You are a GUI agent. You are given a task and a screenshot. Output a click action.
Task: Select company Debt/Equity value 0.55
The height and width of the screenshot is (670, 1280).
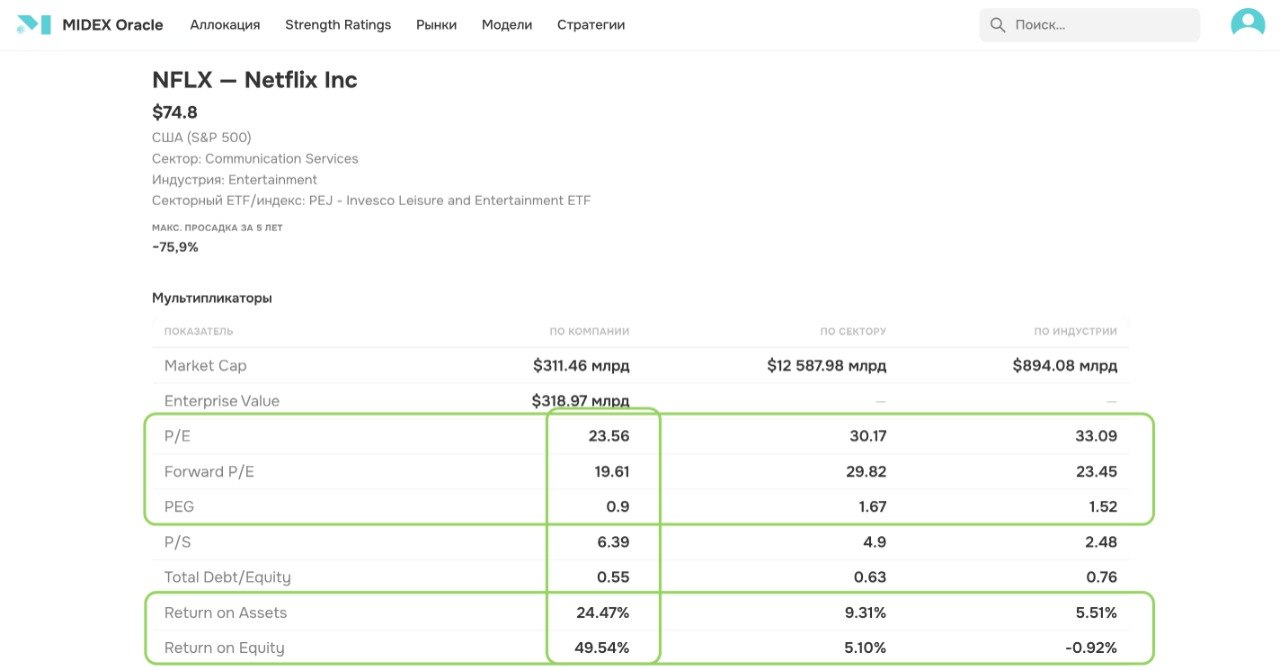pyautogui.click(x=613, y=577)
